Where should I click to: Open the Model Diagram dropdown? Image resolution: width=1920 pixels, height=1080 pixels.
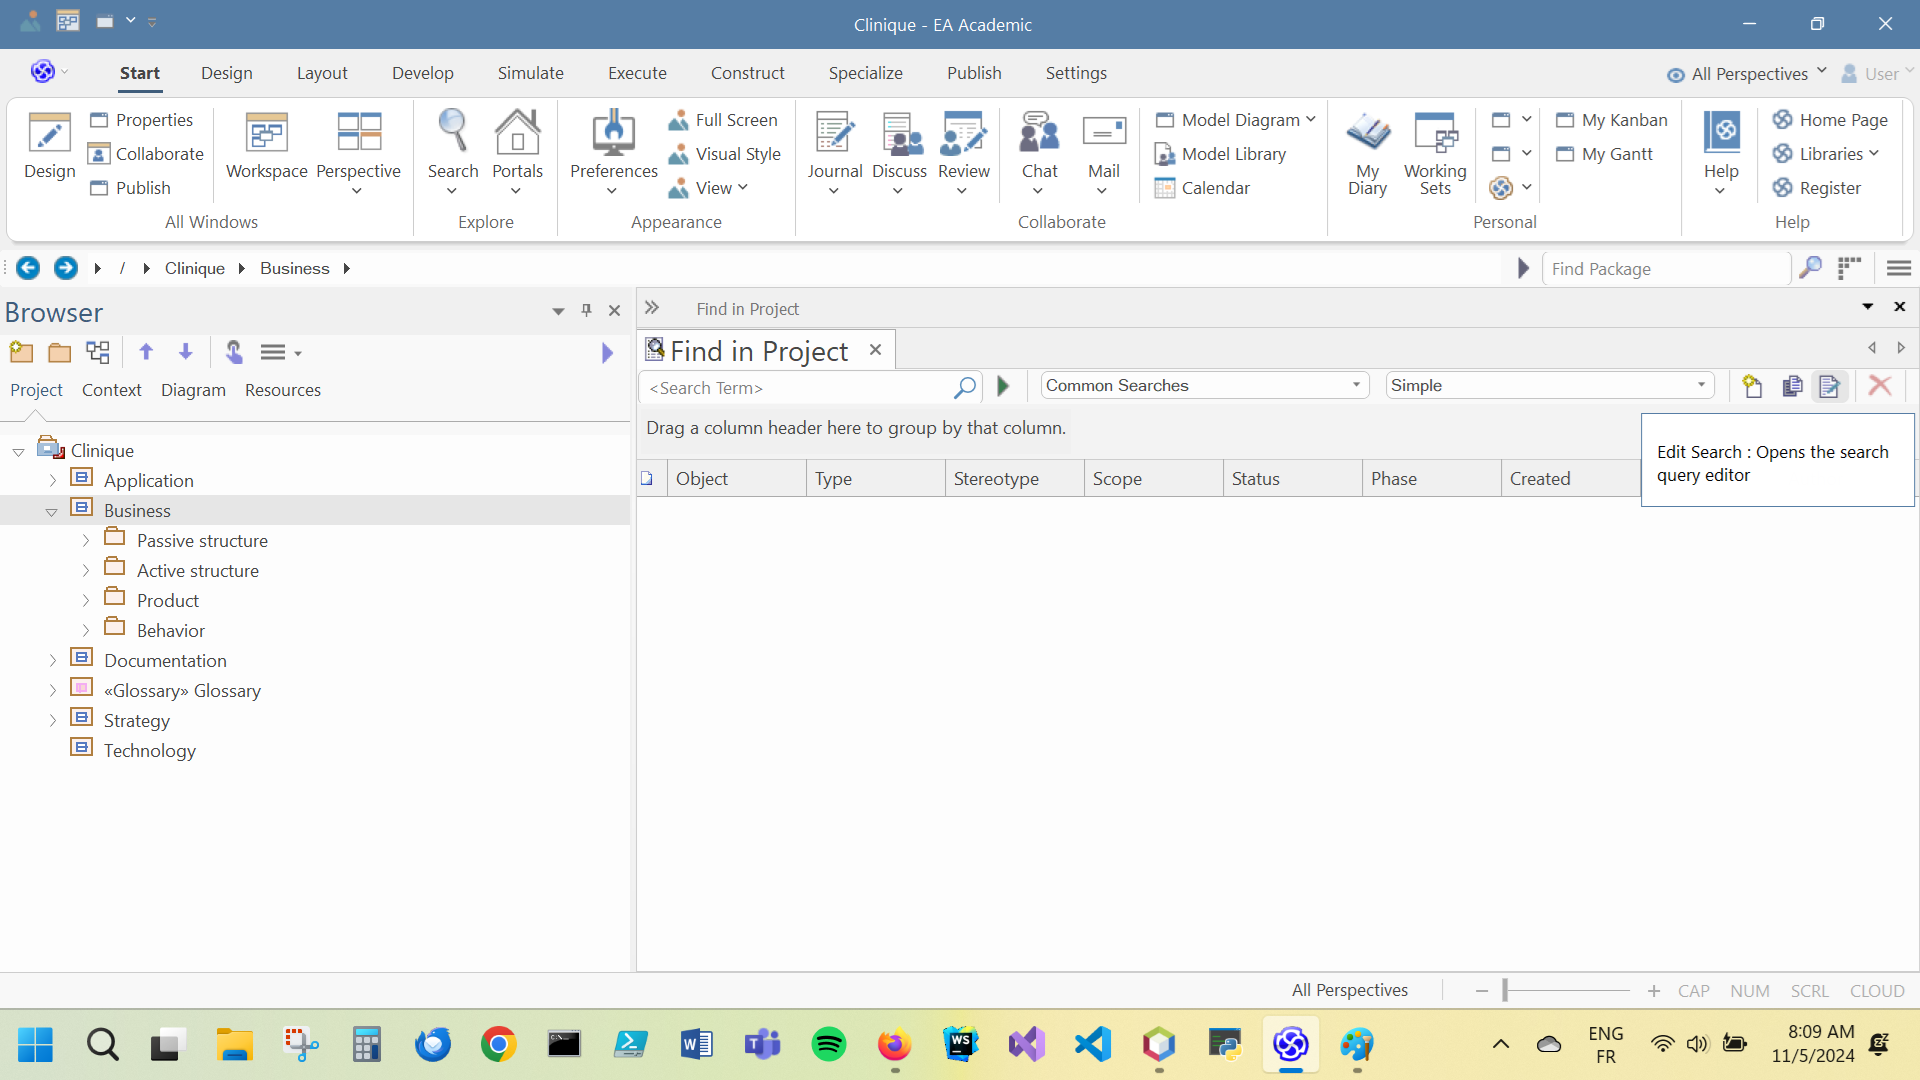point(1236,120)
